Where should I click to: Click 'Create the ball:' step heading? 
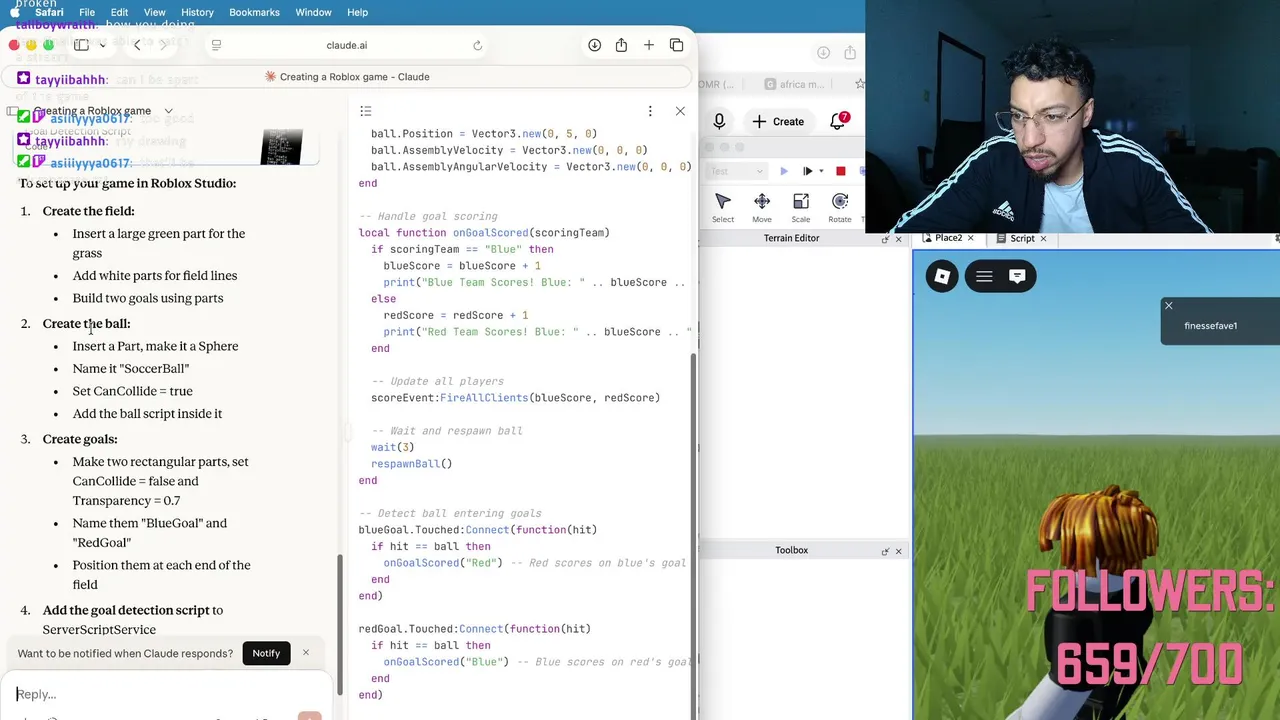click(x=86, y=323)
